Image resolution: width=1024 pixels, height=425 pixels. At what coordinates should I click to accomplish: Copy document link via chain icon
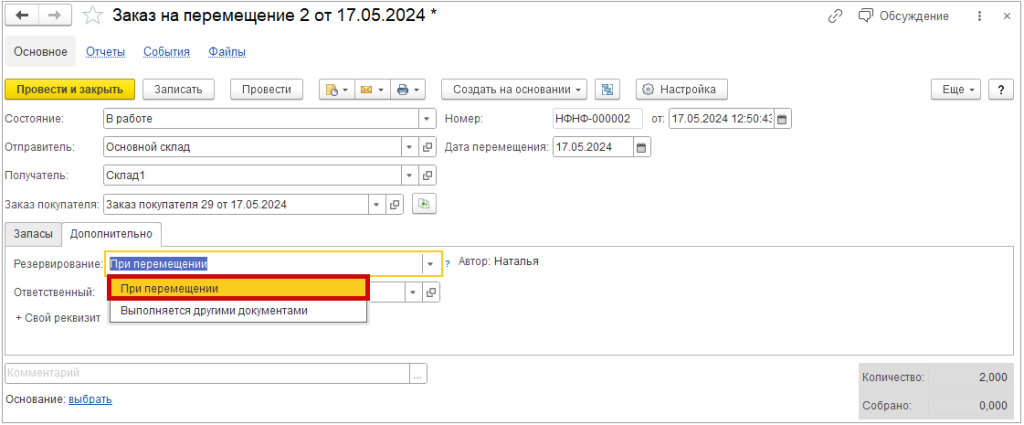click(x=835, y=16)
